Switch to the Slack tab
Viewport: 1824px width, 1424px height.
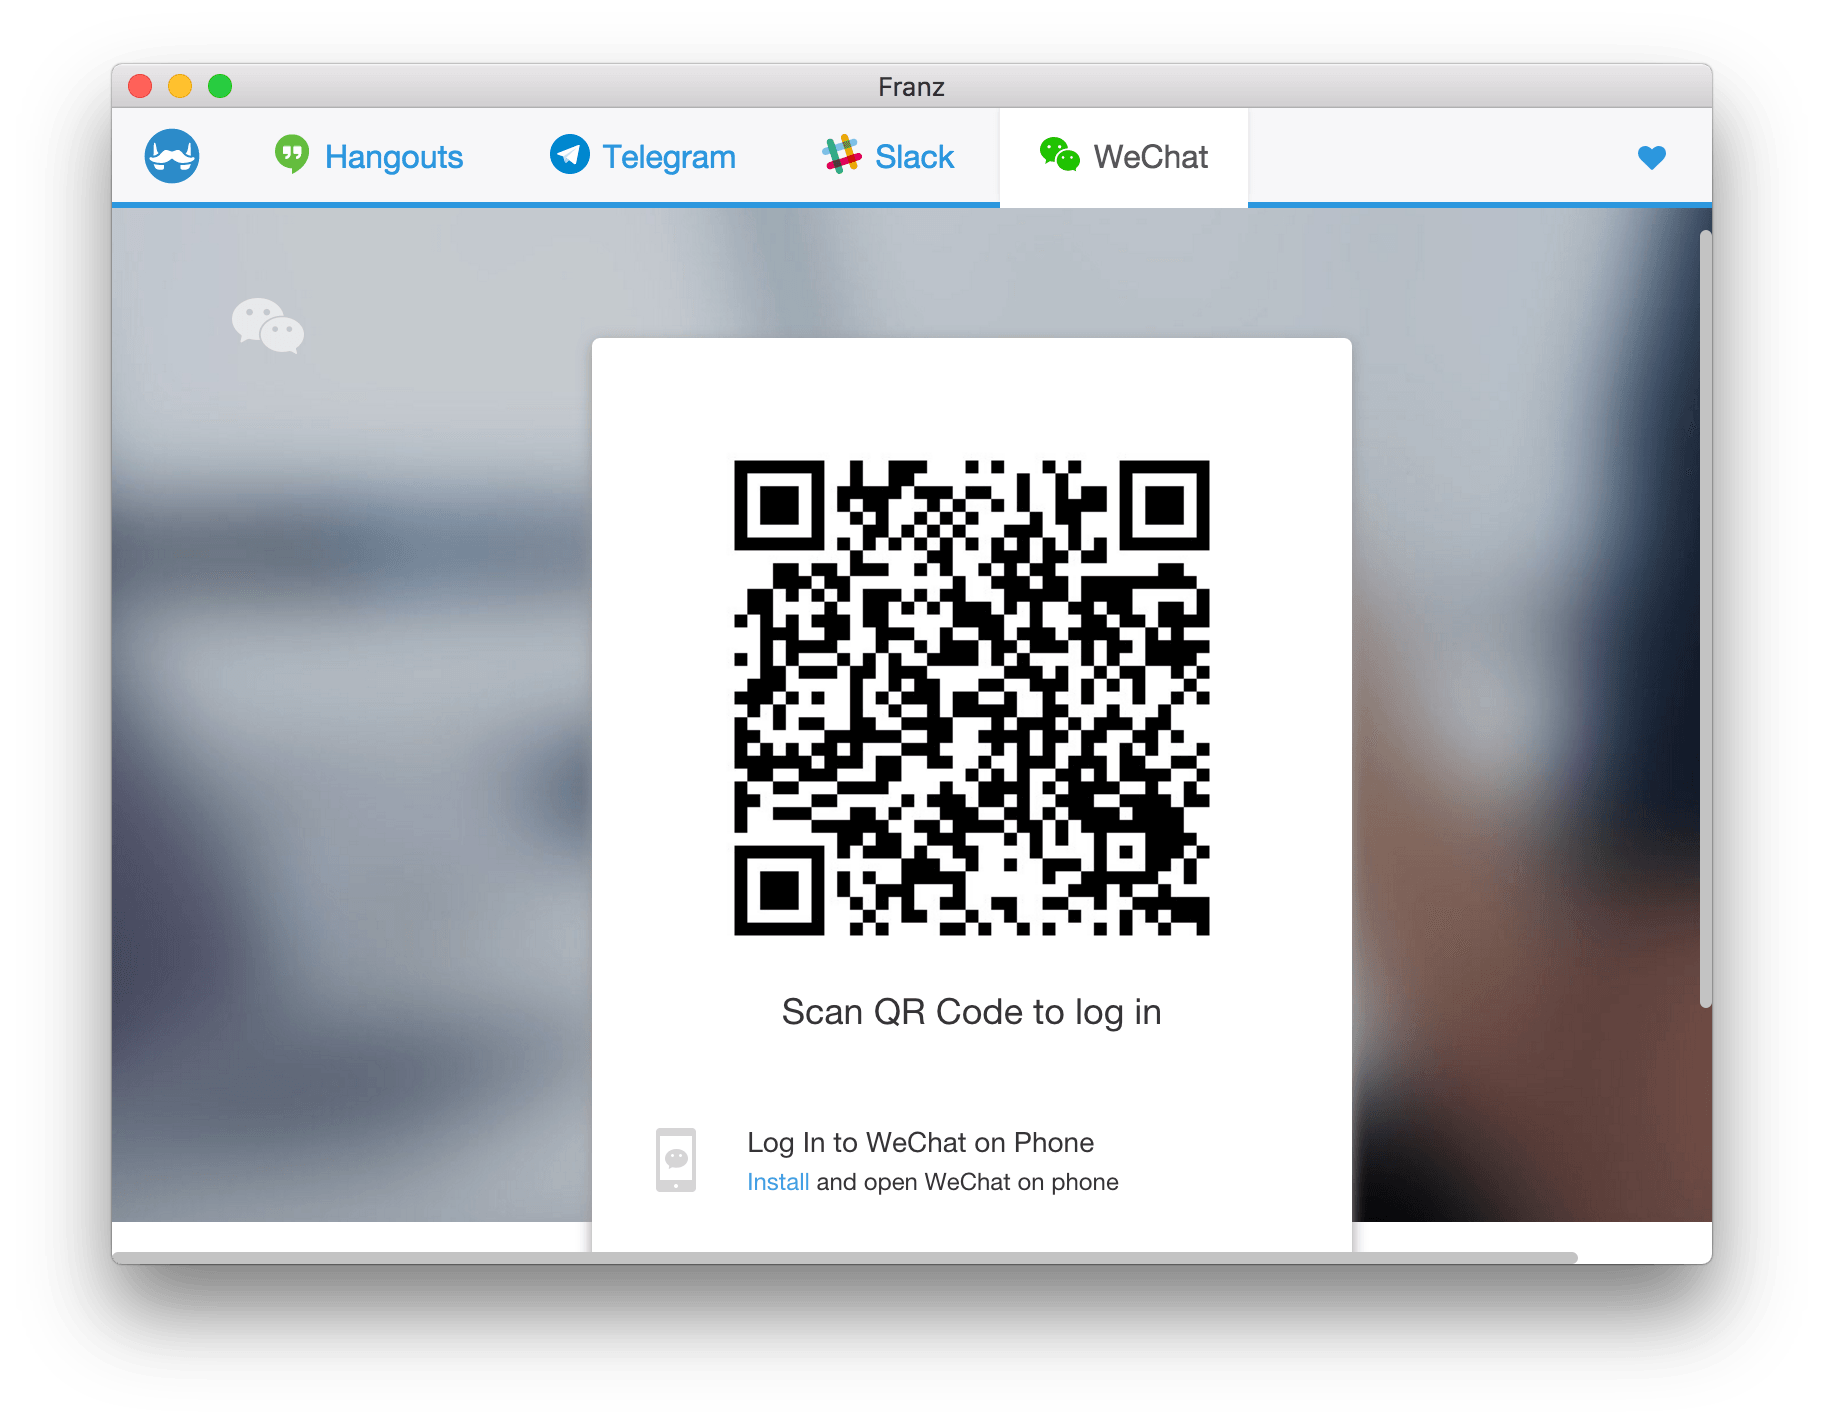pos(888,156)
